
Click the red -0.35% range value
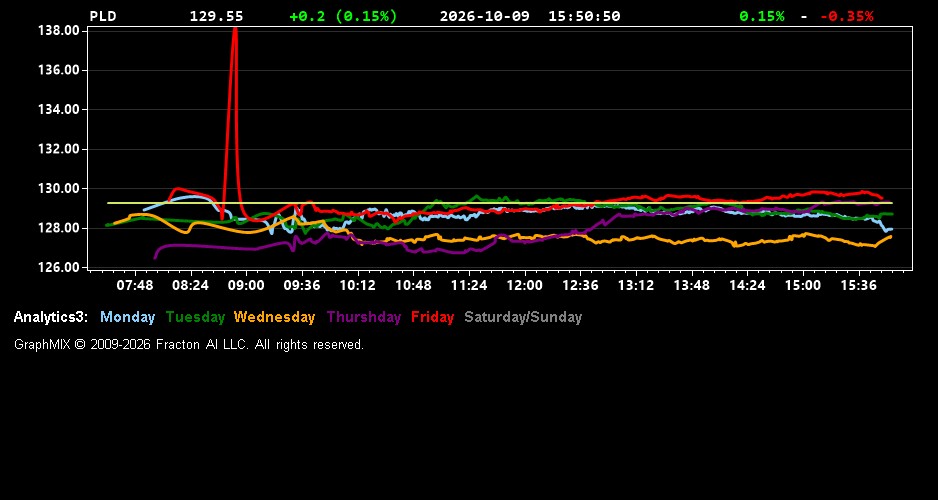click(x=846, y=17)
